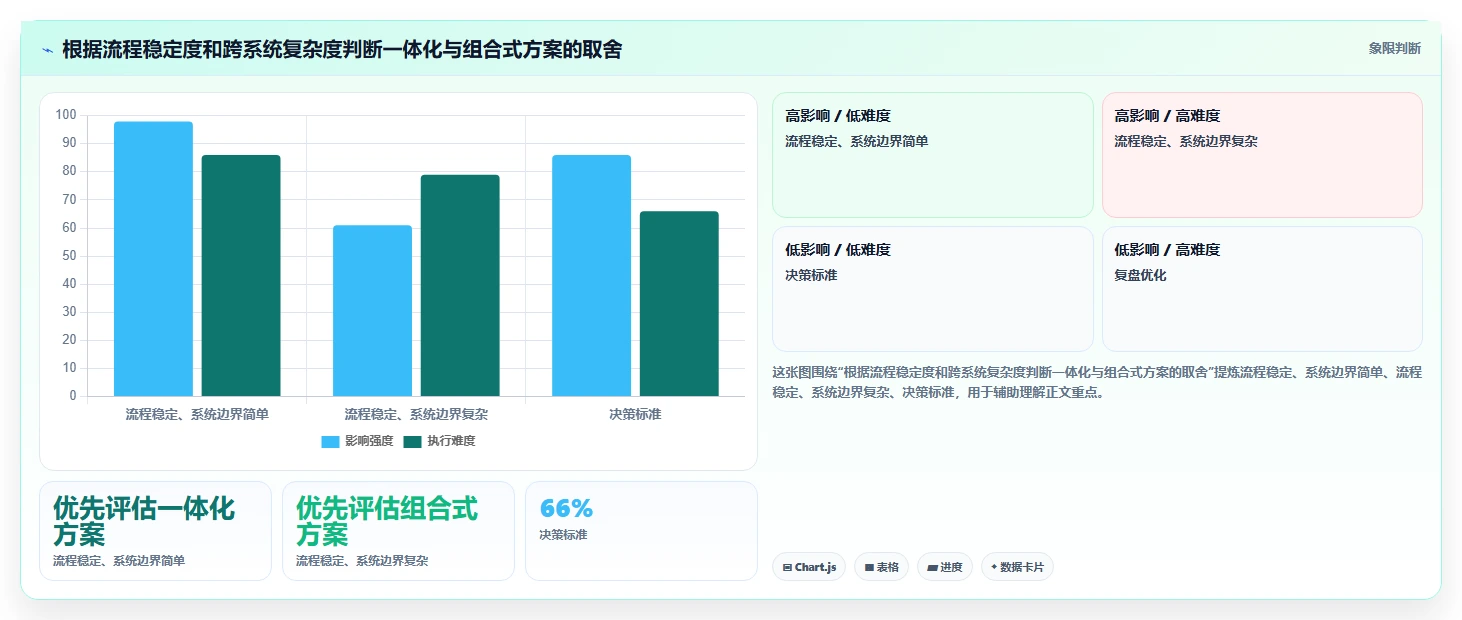Image resolution: width=1462 pixels, height=620 pixels.
Task: Click the blue 影响强度 bar for 流程稳定、系统边界简单
Action: pos(153,259)
